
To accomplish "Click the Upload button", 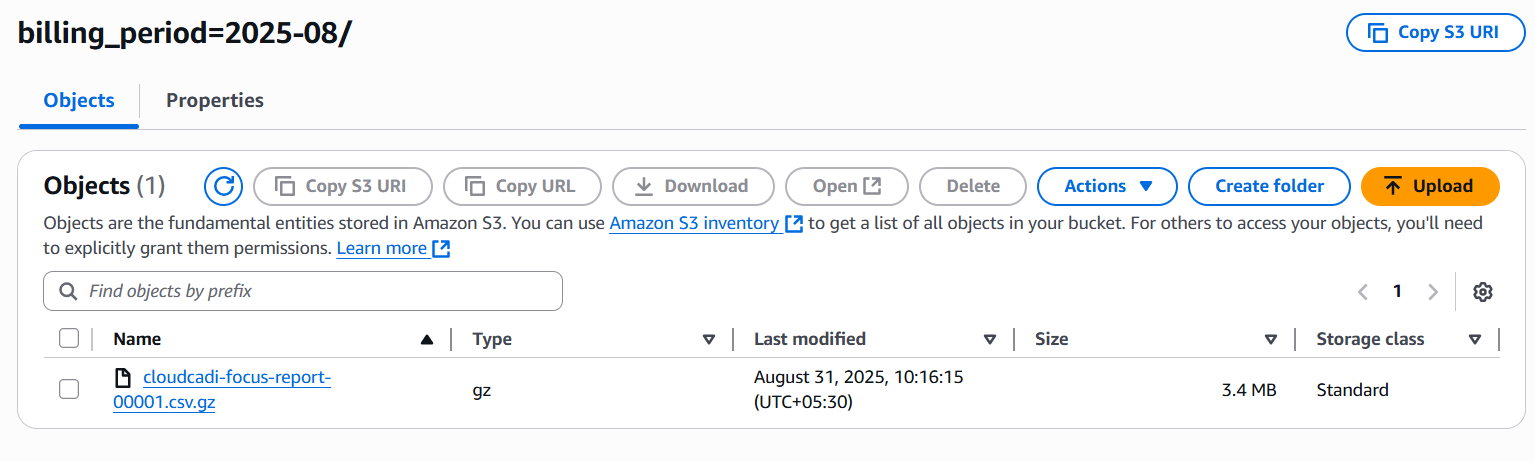I will point(1430,186).
